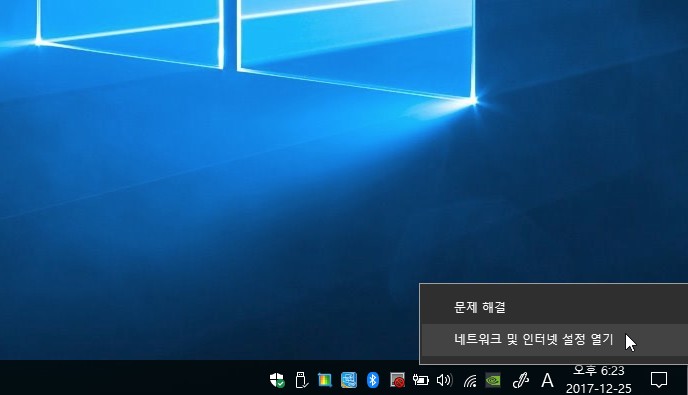Open the green NVIDIA settings tray icon

[493, 380]
